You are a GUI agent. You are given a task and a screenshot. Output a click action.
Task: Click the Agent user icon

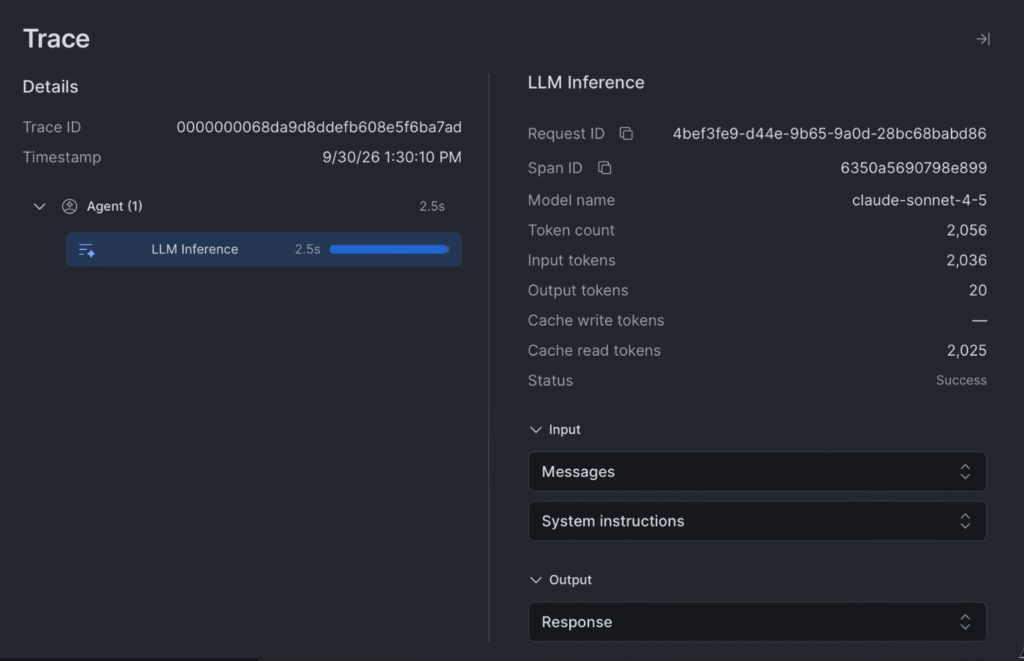point(69,206)
